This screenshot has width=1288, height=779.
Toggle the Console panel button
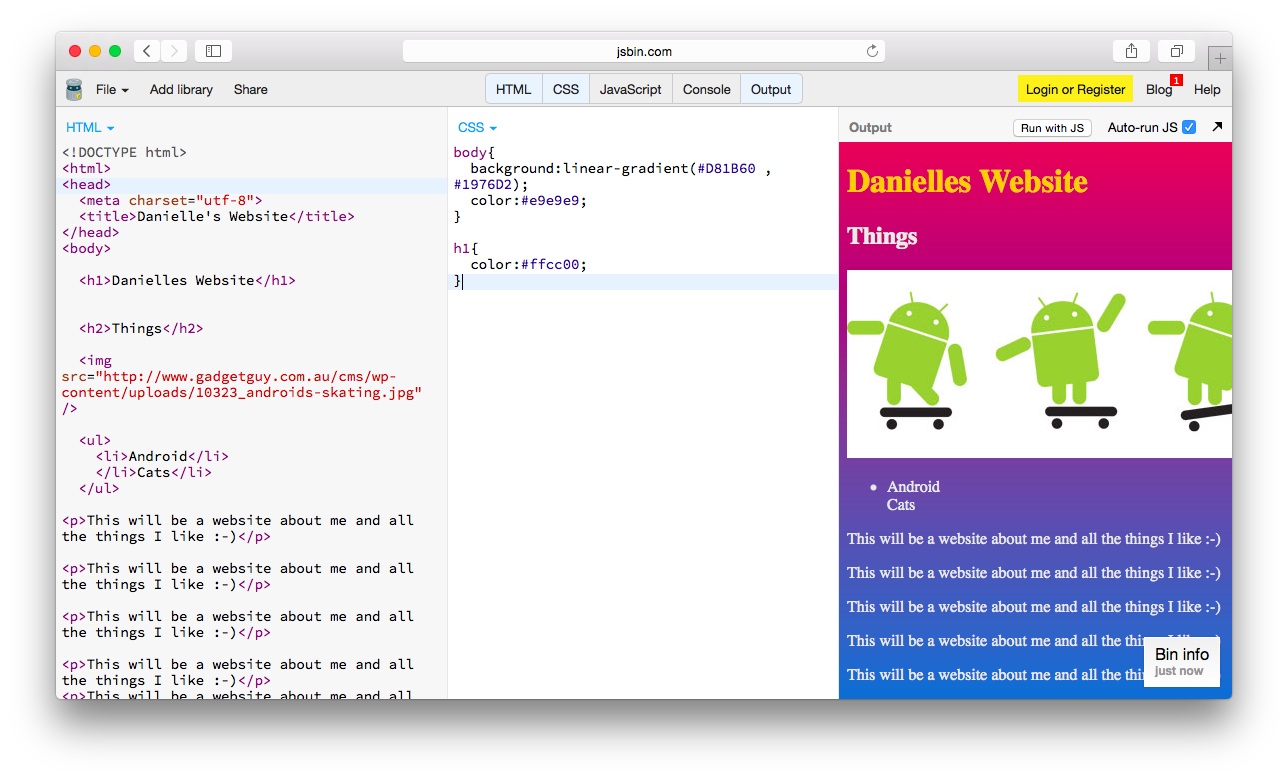coord(707,89)
